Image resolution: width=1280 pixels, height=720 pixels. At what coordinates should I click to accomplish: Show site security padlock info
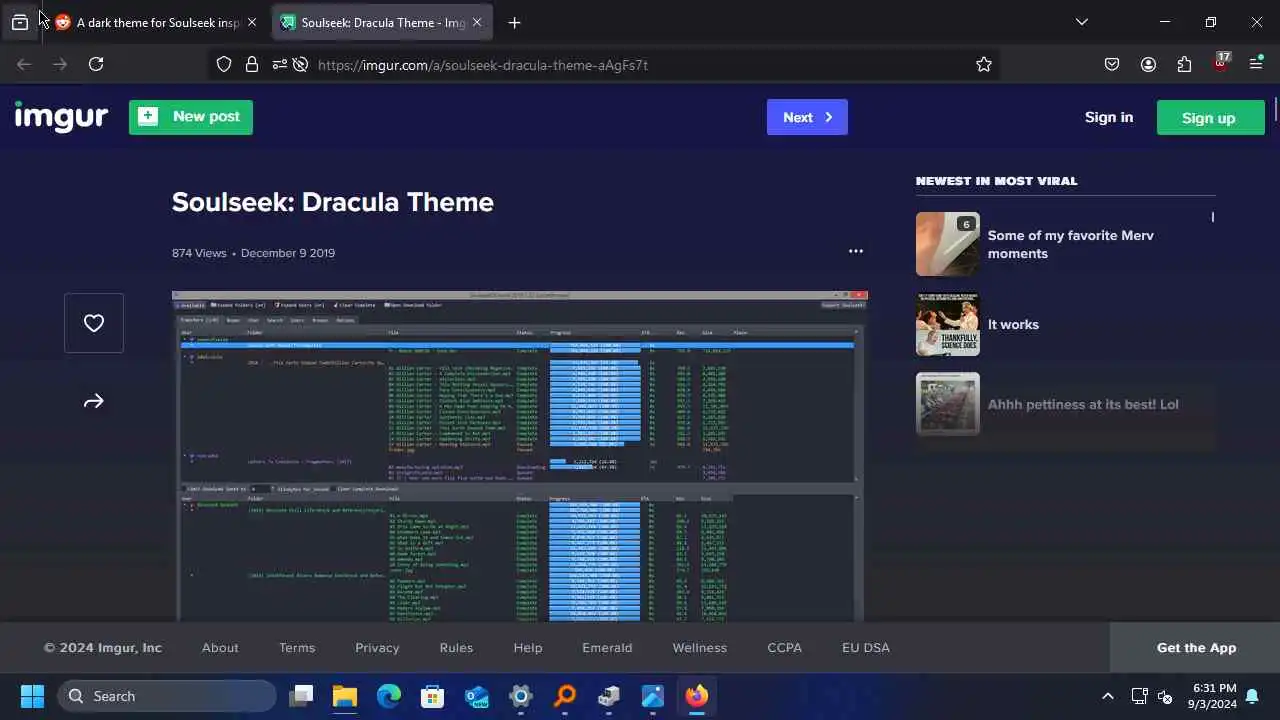(x=252, y=64)
